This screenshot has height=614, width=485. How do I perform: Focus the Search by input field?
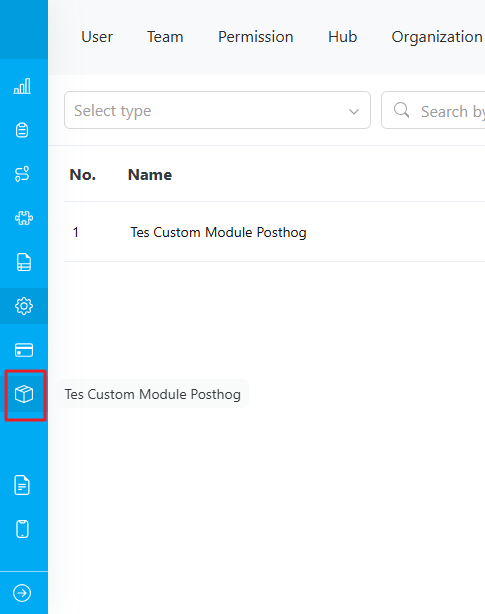[433, 110]
